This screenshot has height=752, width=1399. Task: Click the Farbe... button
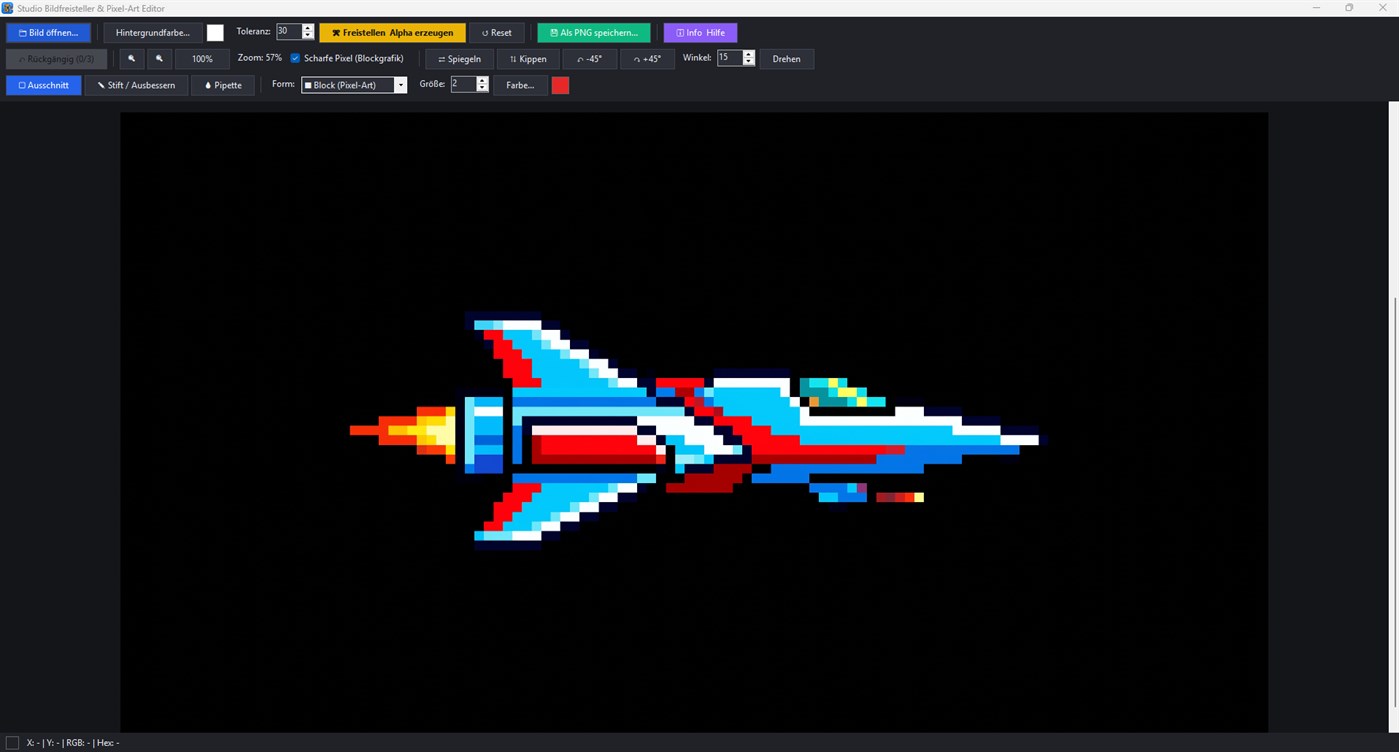tap(520, 85)
